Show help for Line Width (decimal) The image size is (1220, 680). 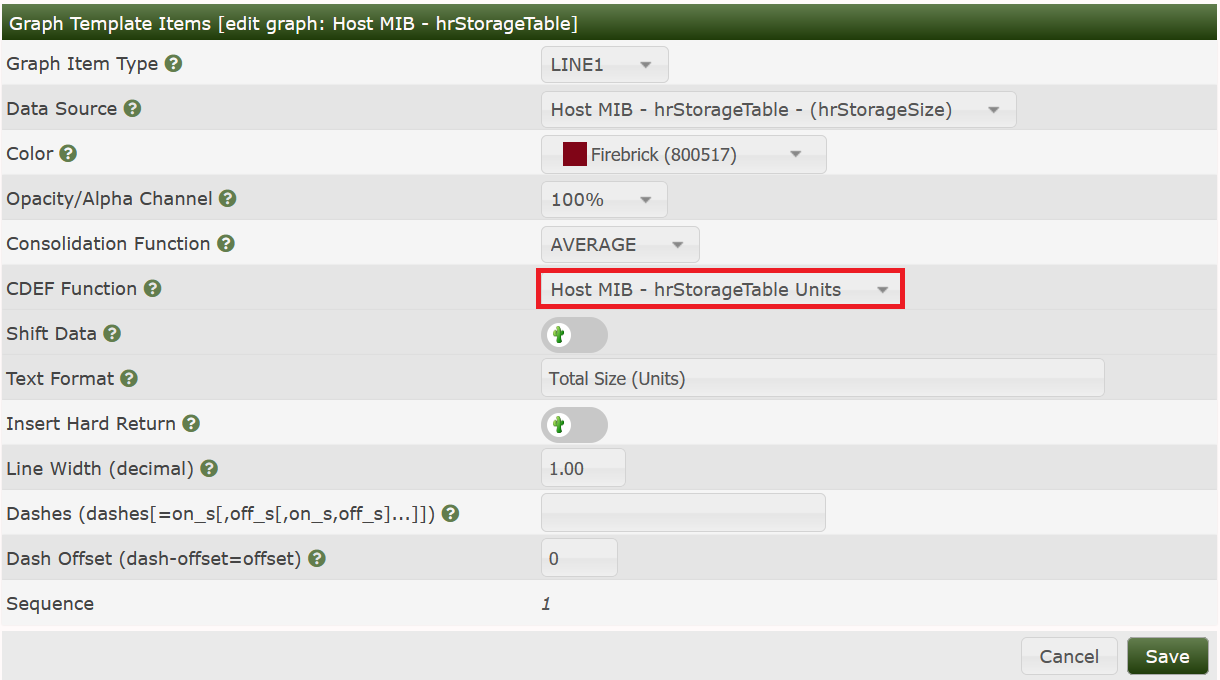(209, 469)
